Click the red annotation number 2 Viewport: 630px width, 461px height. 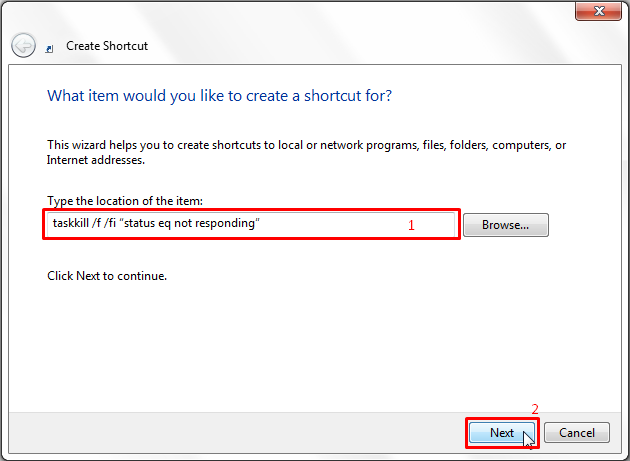click(x=534, y=409)
